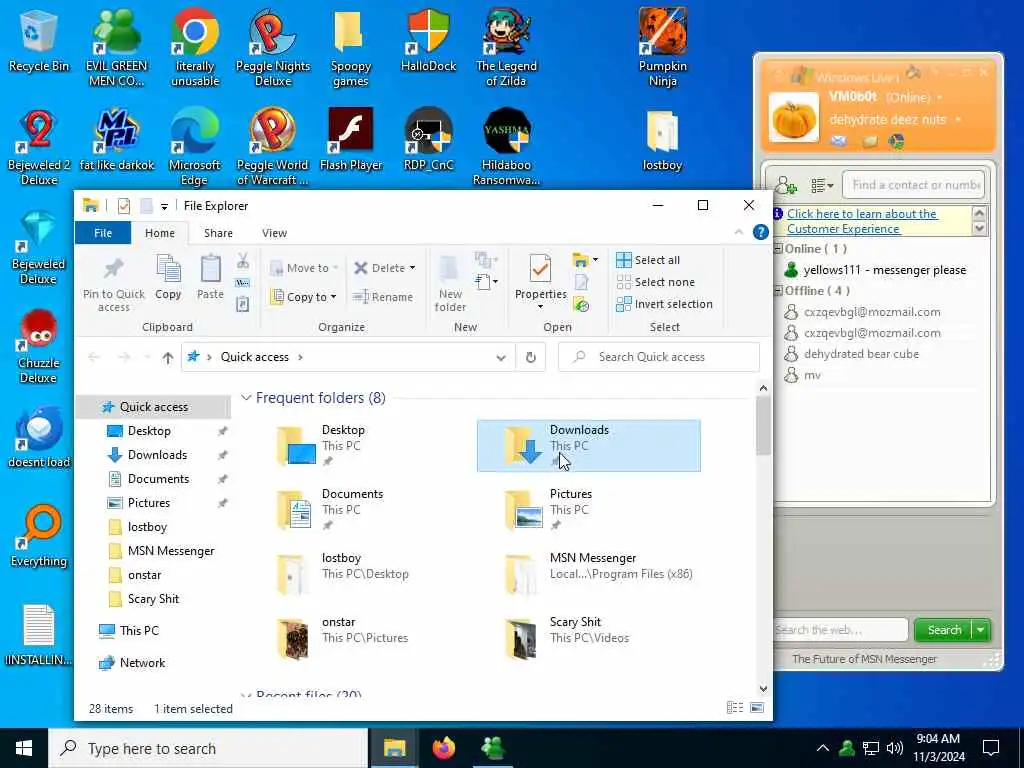Viewport: 1024px width, 768px height.
Task: Click Pin to Quick access in ribbon
Action: coord(114,283)
